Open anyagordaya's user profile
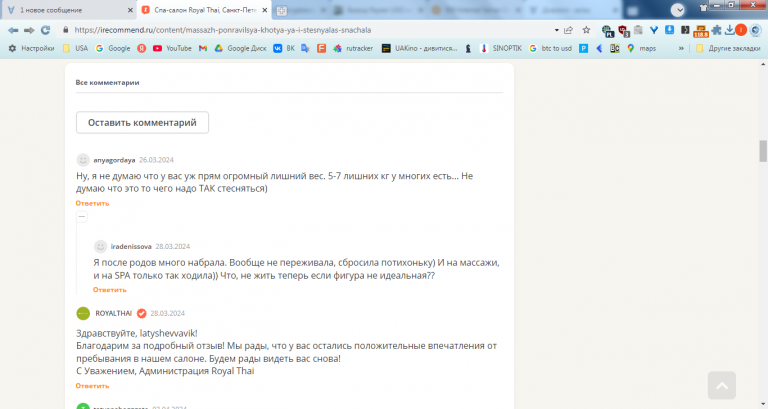 (114, 160)
